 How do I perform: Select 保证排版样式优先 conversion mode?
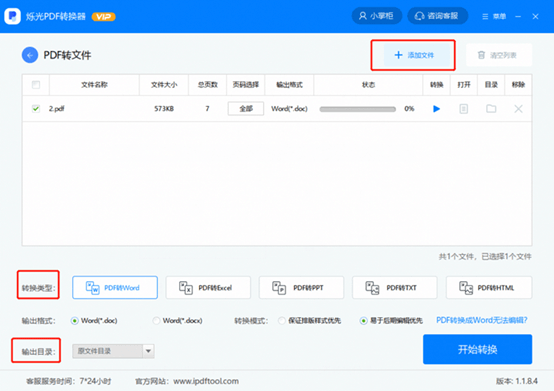coord(282,321)
